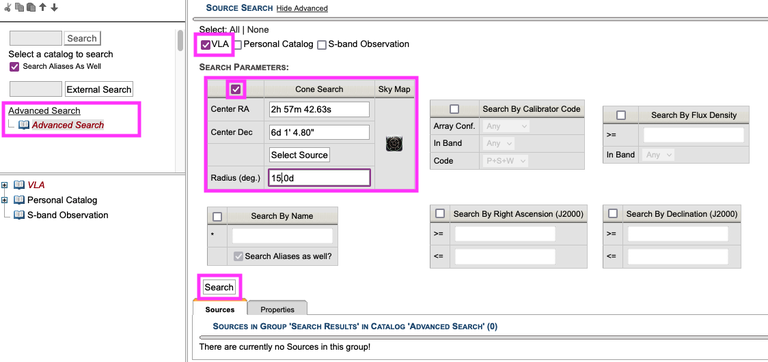
Task: Click the VLA catalog book icon
Action: (19, 185)
